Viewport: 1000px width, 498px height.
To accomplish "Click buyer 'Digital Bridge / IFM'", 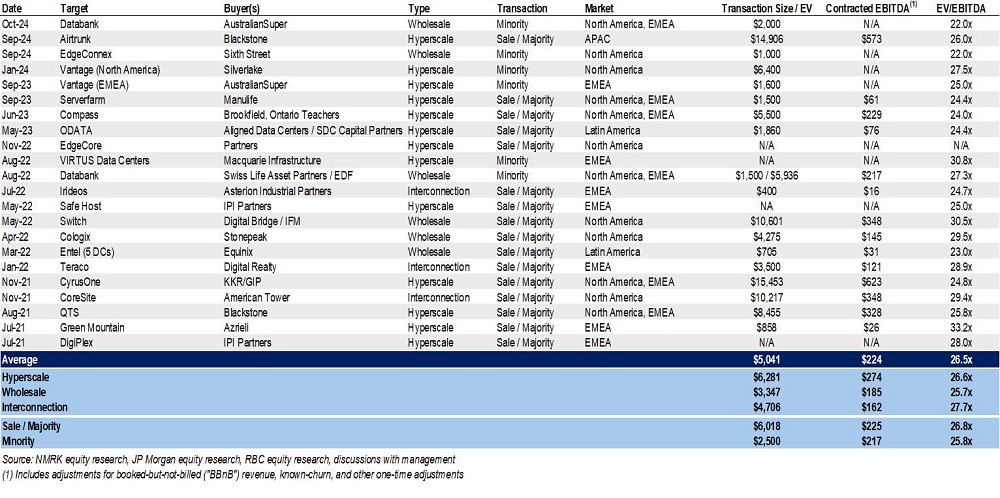I will click(263, 221).
